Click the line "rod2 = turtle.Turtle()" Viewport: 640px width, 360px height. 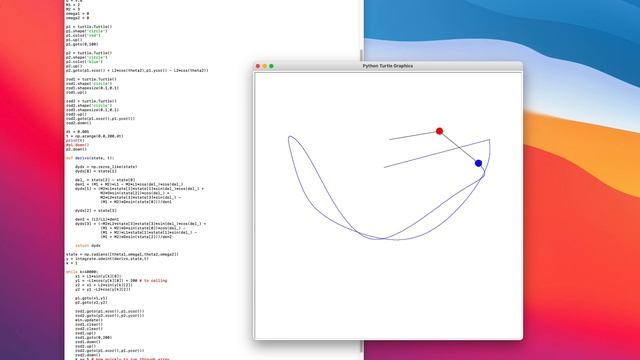tap(91, 101)
